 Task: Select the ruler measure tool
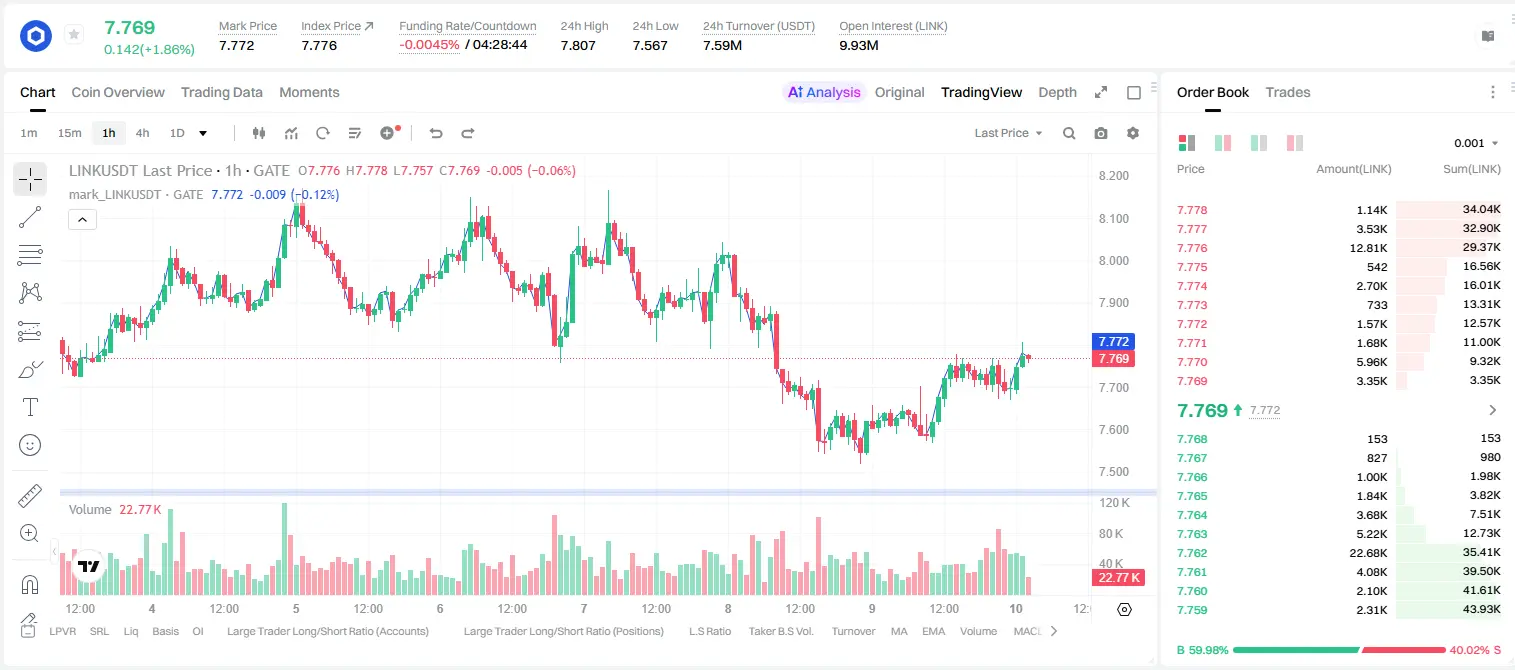click(30, 495)
